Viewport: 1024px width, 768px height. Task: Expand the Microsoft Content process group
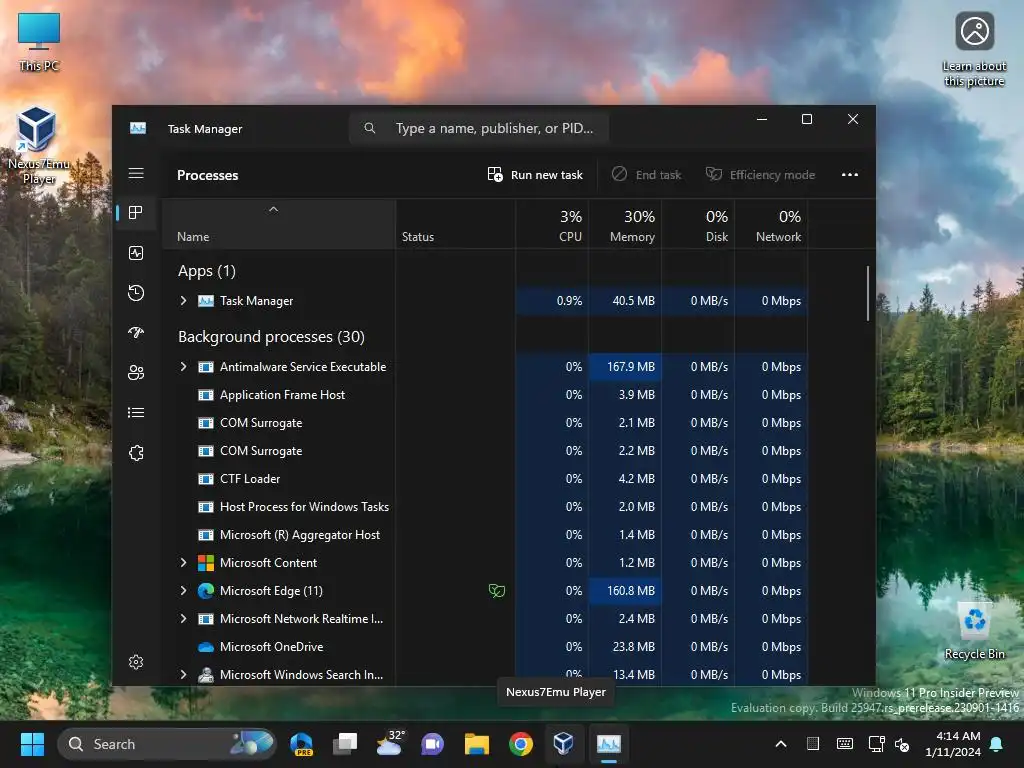tap(184, 562)
